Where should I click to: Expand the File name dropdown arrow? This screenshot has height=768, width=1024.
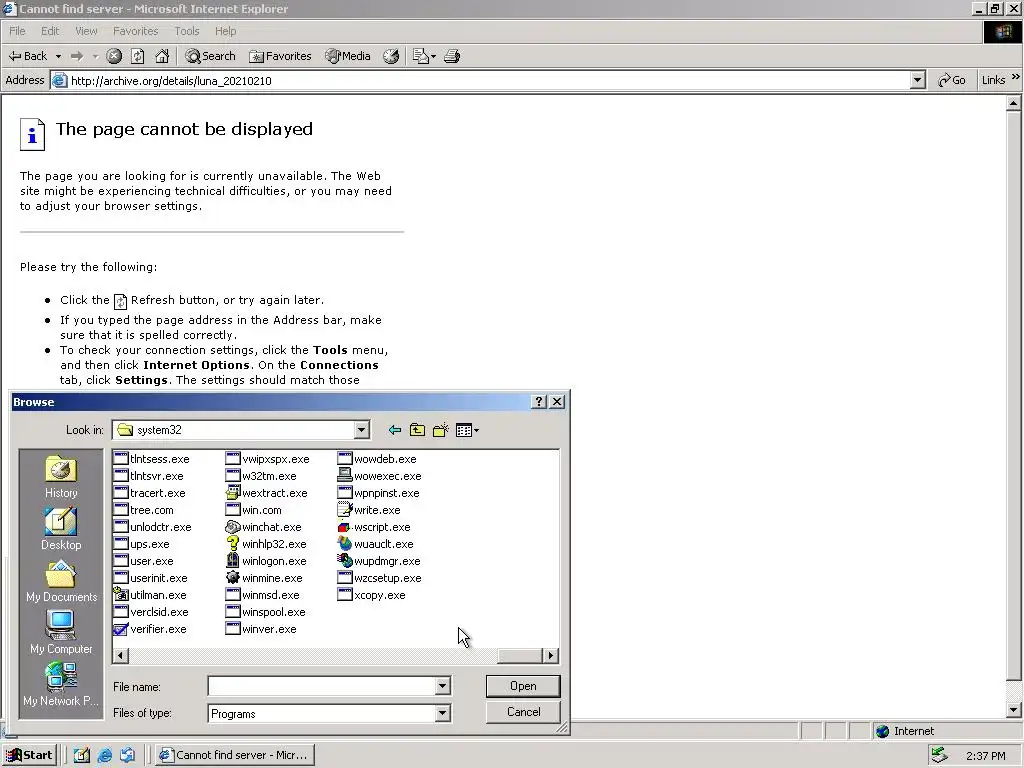(x=442, y=686)
